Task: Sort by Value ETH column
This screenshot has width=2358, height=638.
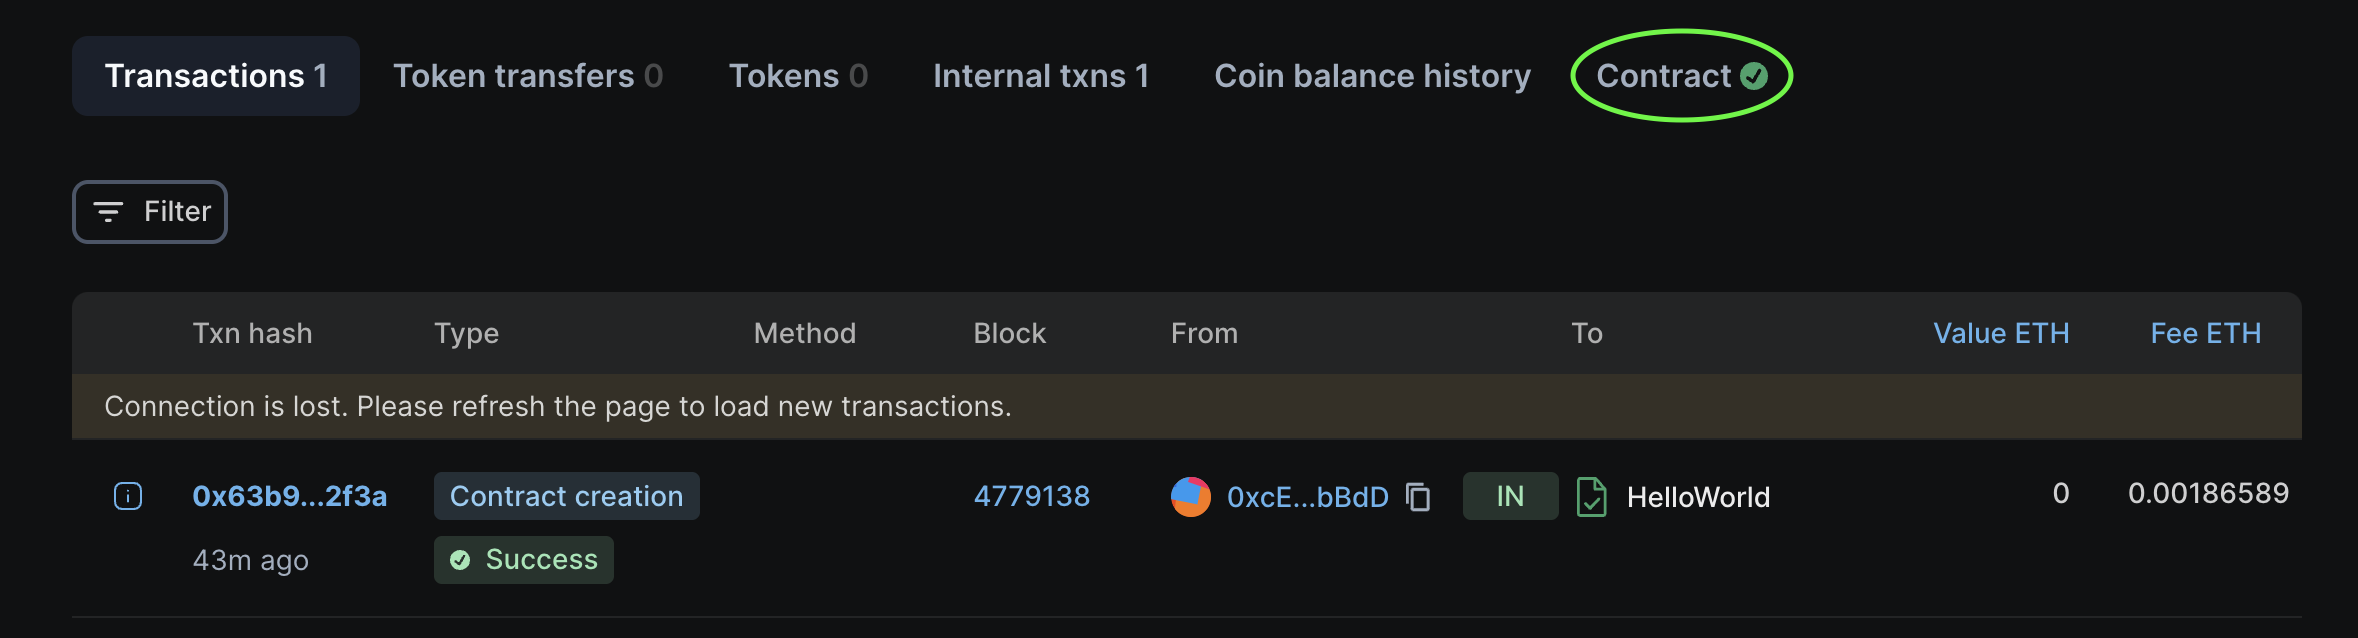Action: (x=2000, y=334)
